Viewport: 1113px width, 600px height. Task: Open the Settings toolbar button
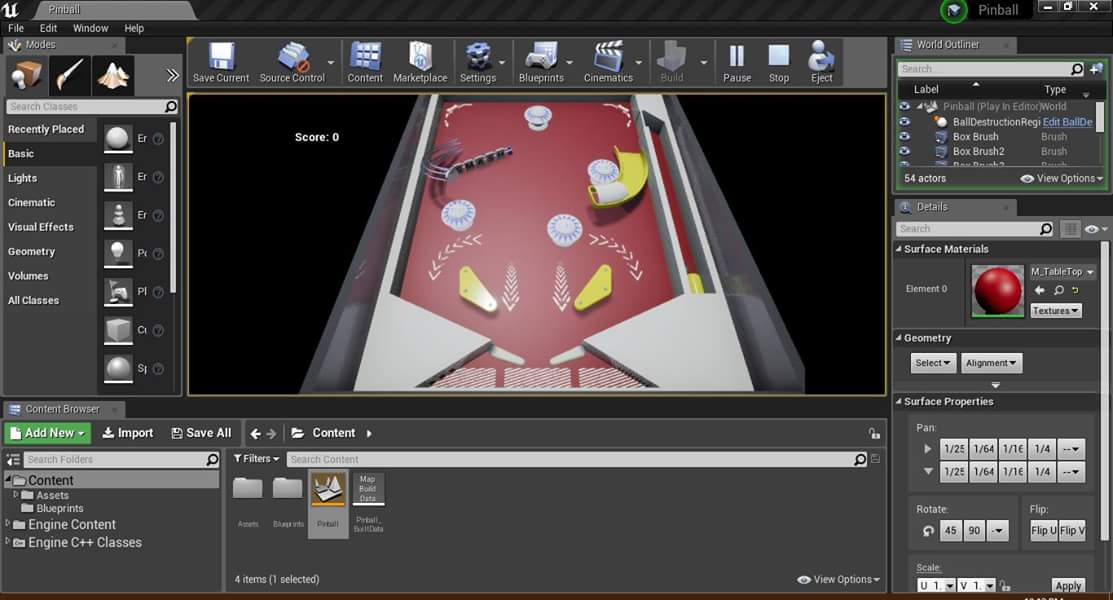coord(478,62)
